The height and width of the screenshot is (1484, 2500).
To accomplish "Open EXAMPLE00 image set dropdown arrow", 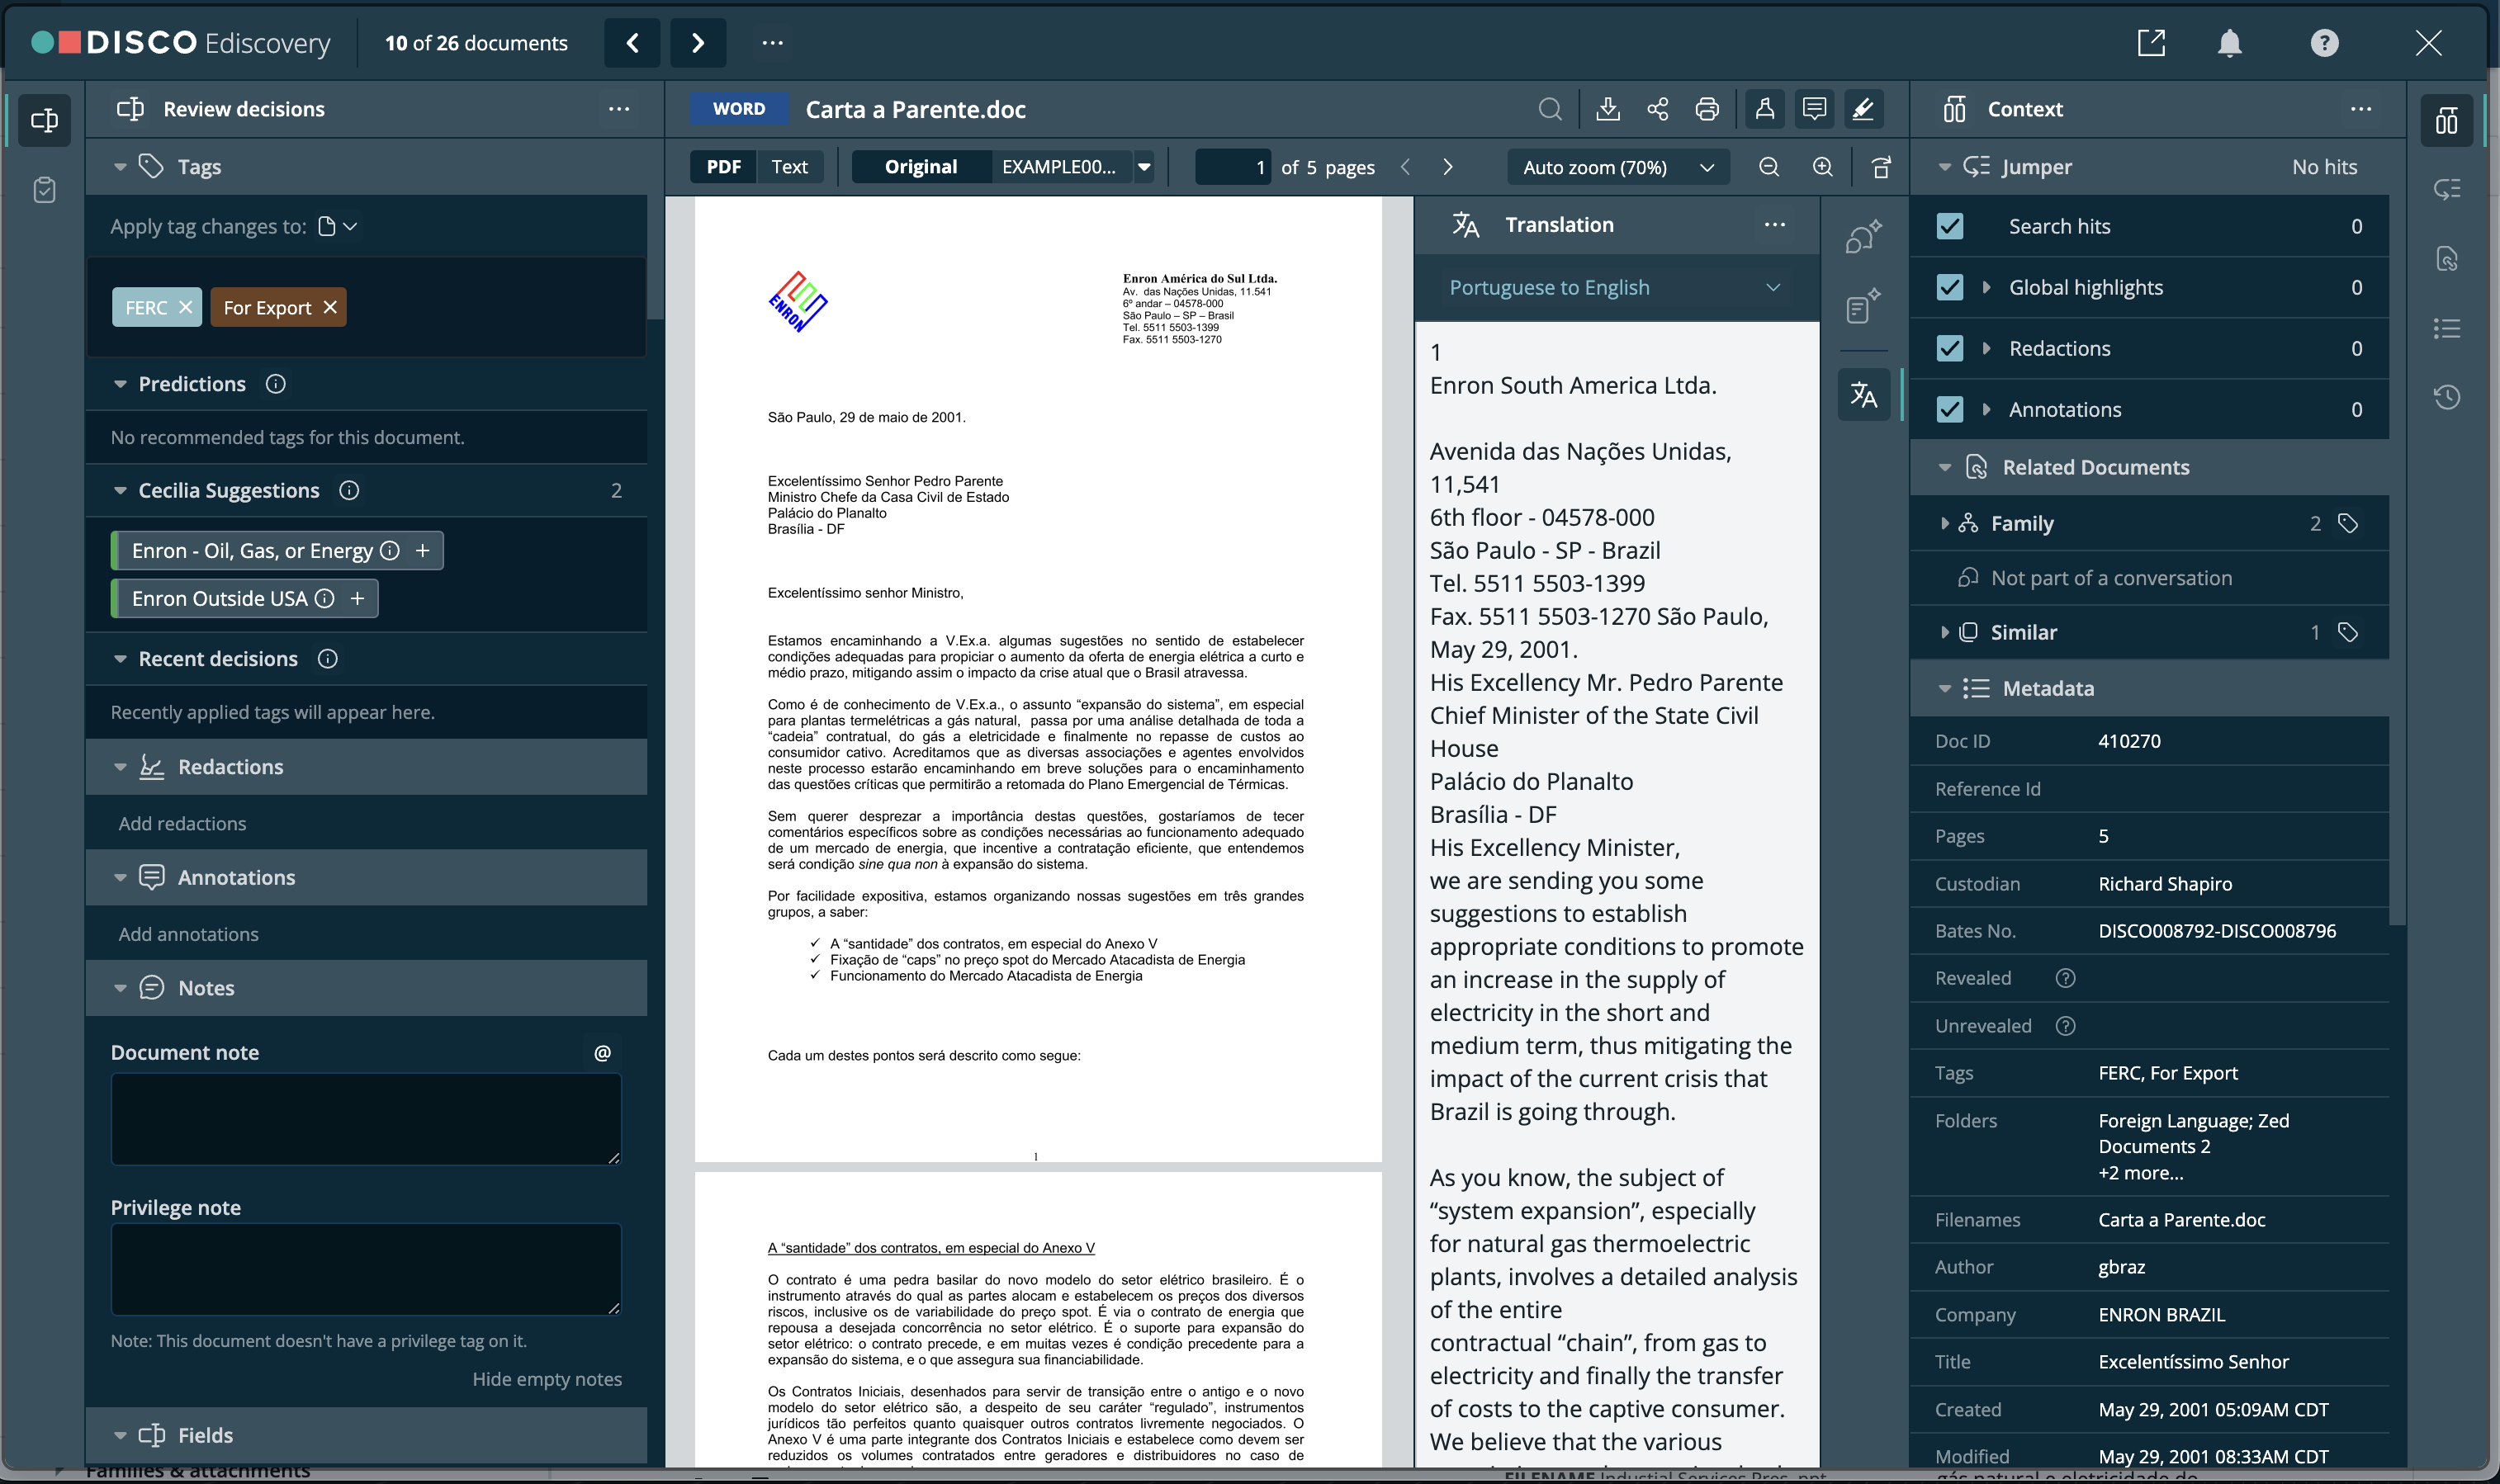I will [1144, 167].
